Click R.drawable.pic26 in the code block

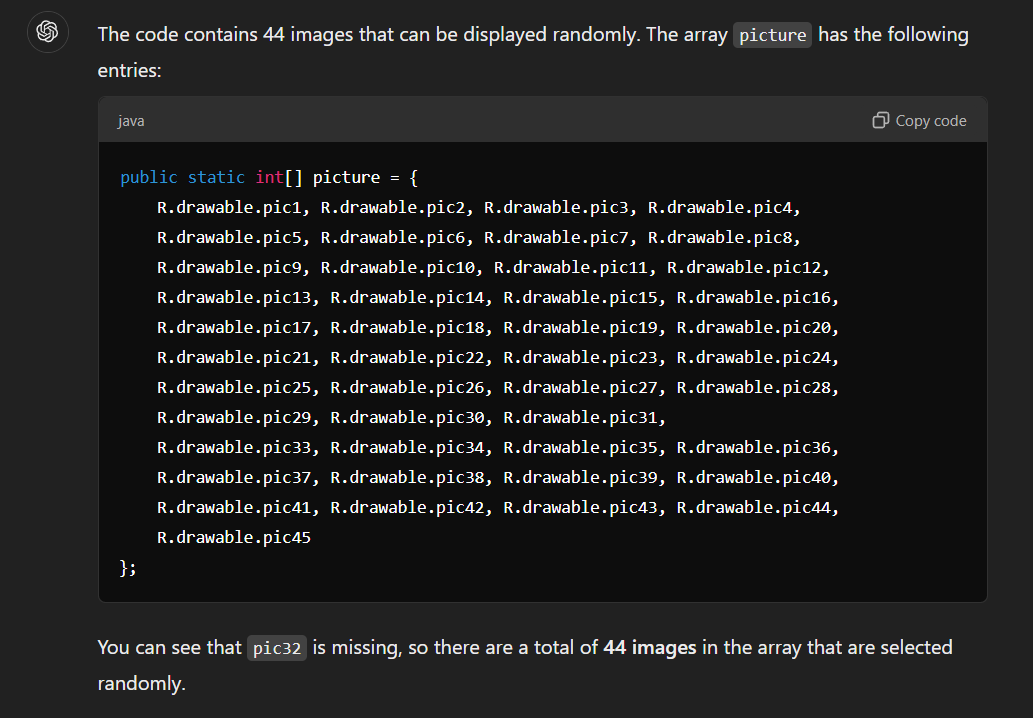pyautogui.click(x=407, y=387)
